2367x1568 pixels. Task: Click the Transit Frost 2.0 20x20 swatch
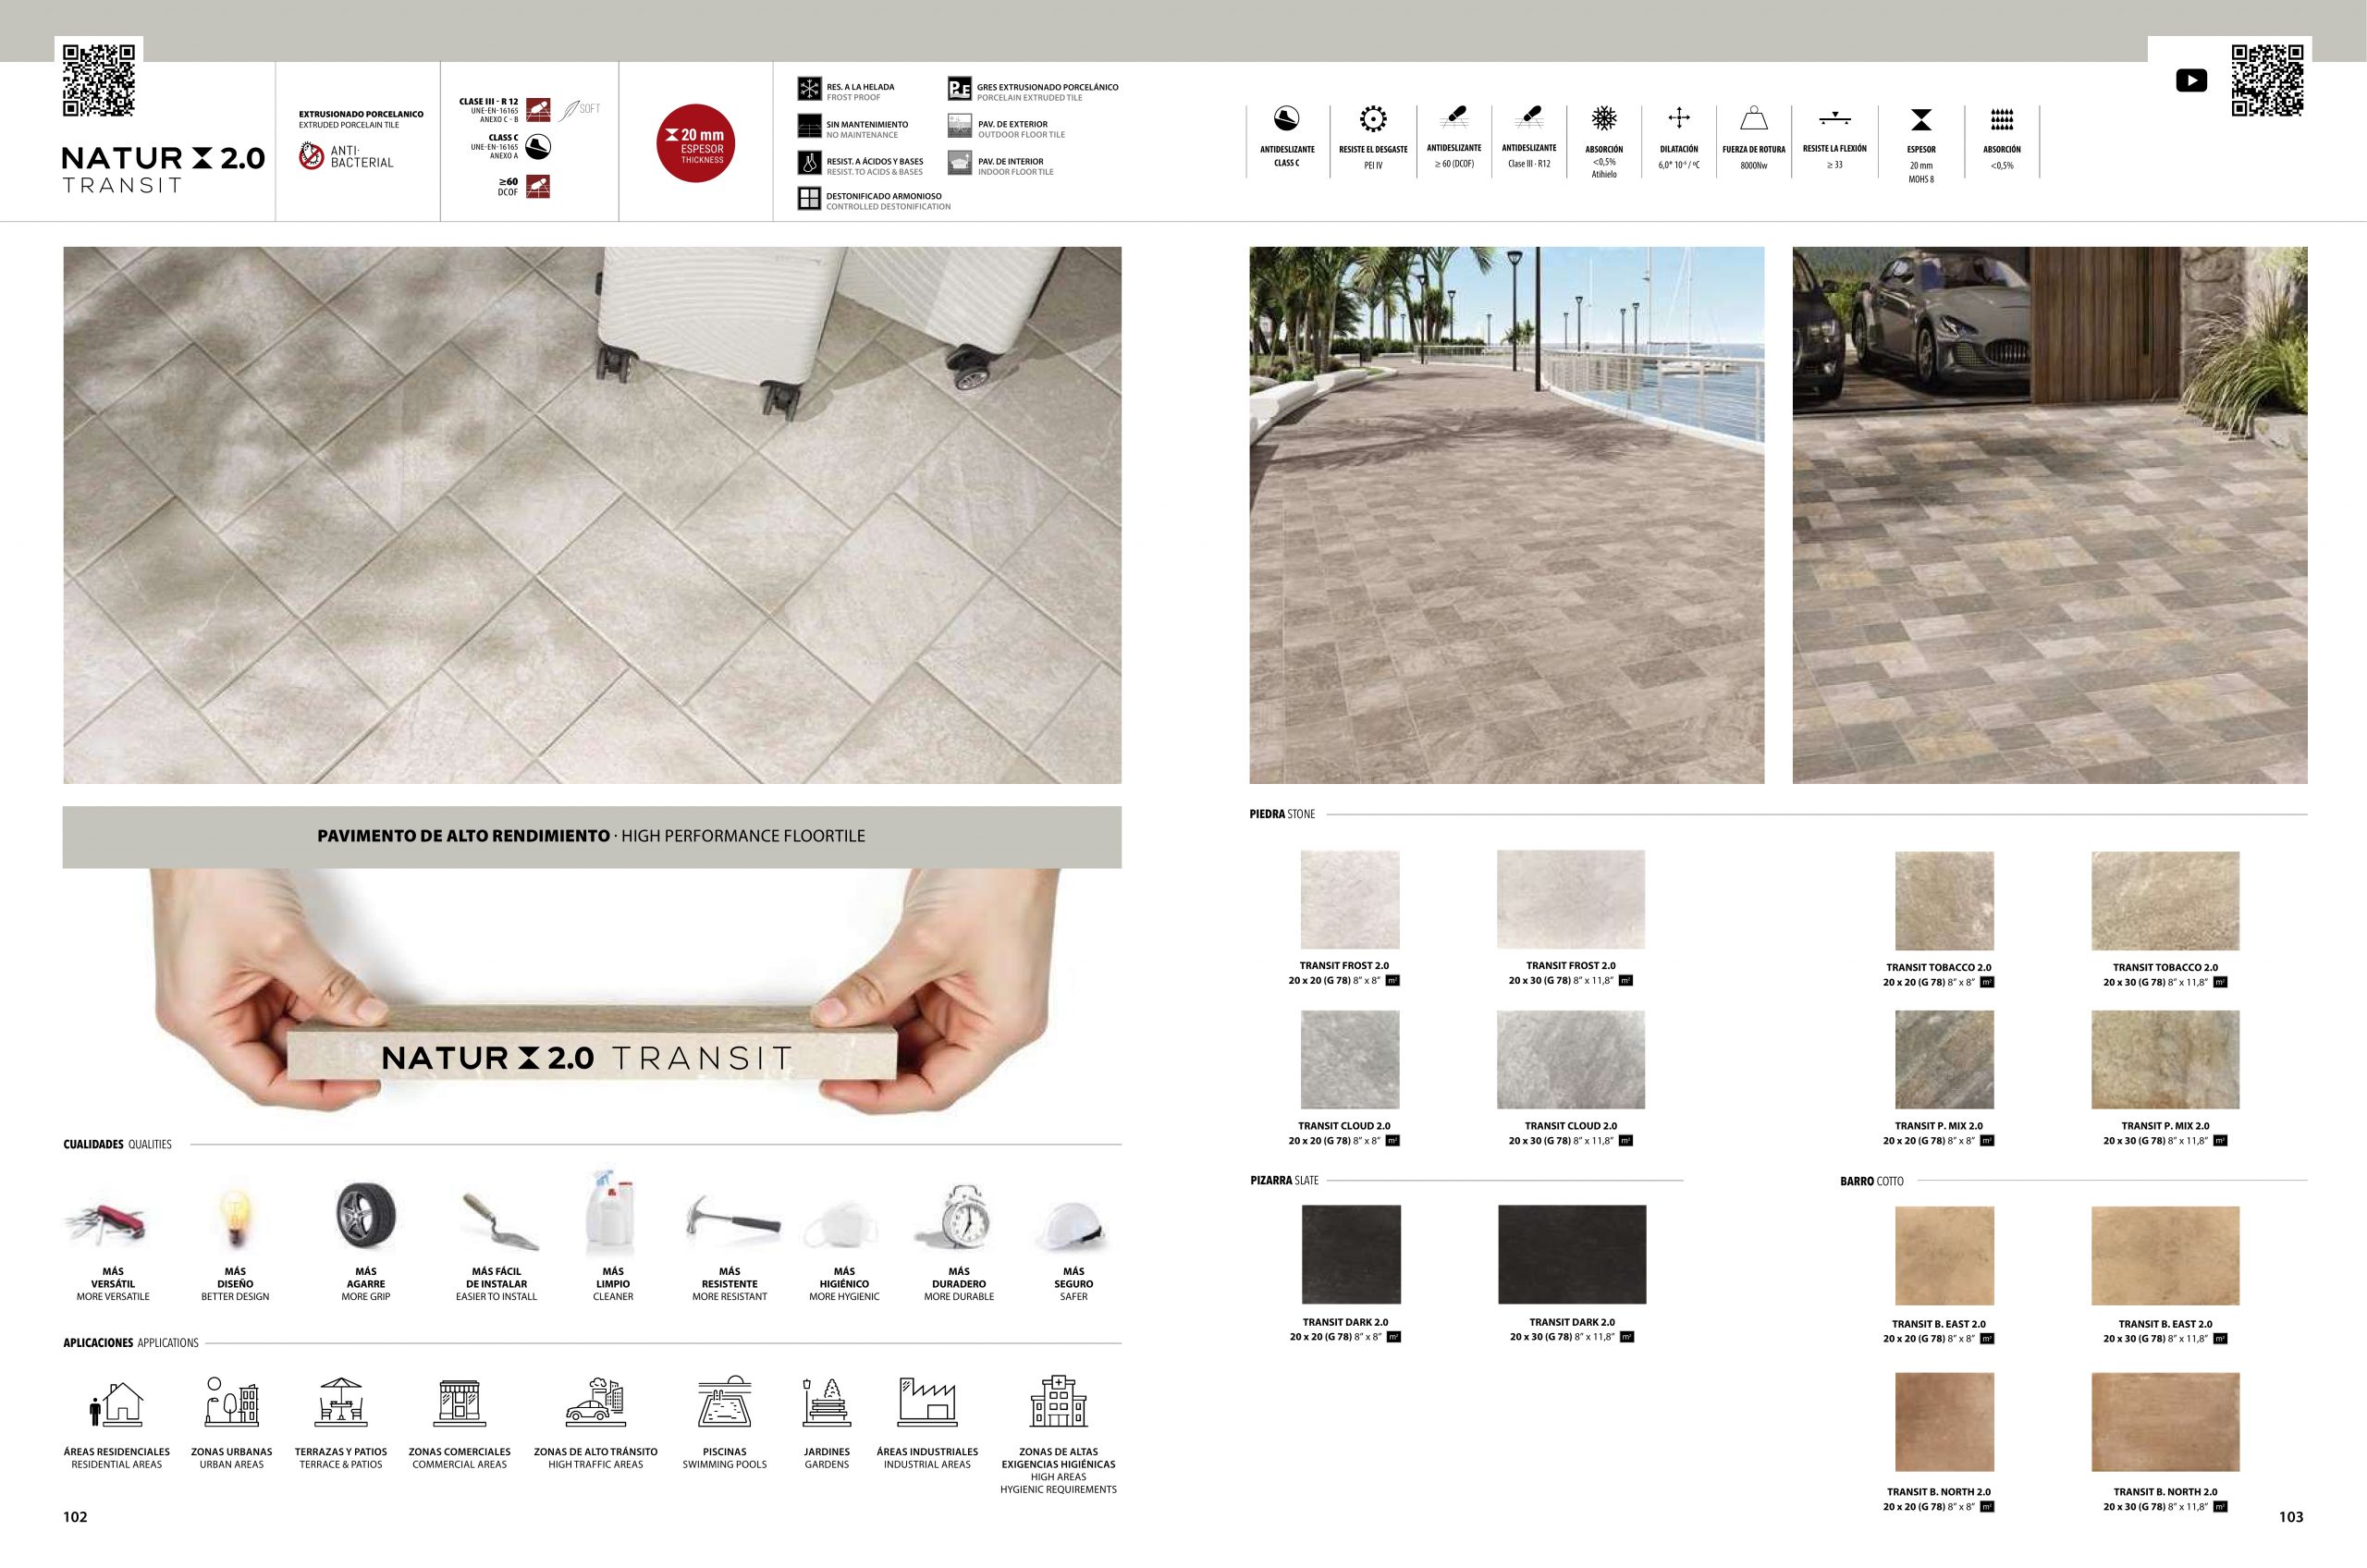pyautogui.click(x=1350, y=899)
